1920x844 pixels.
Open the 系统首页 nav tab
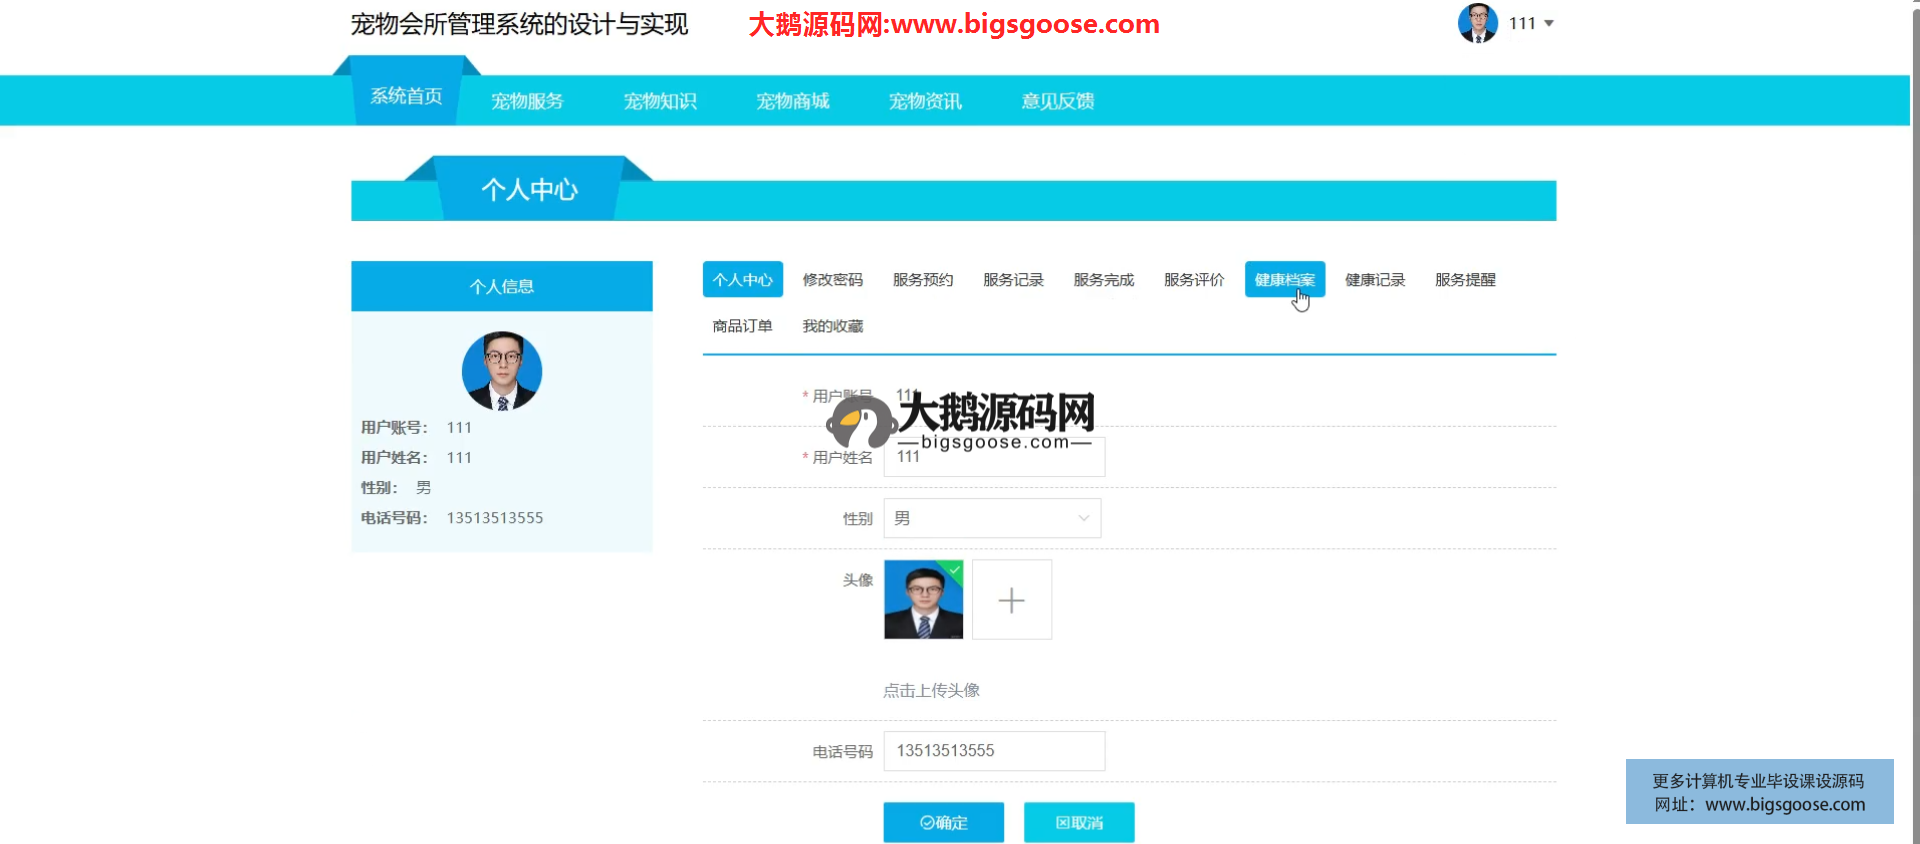(x=406, y=97)
